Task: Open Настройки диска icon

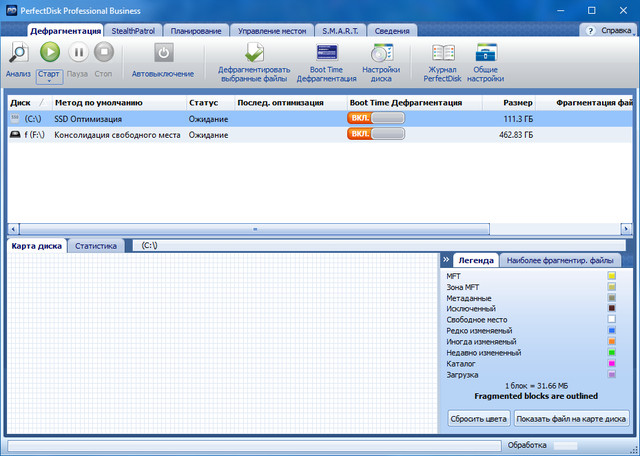Action: point(381,52)
